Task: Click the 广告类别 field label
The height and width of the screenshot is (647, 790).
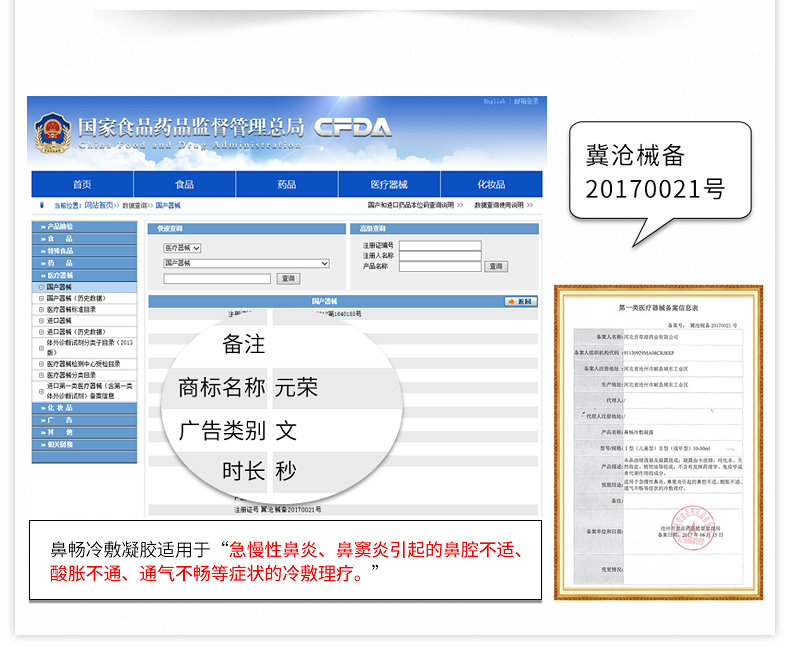Action: (x=222, y=431)
